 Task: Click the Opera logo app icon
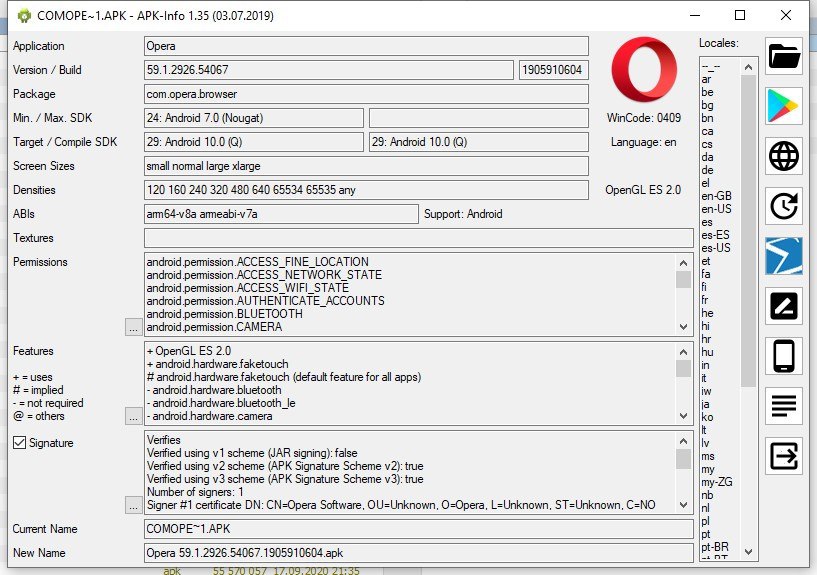point(644,69)
